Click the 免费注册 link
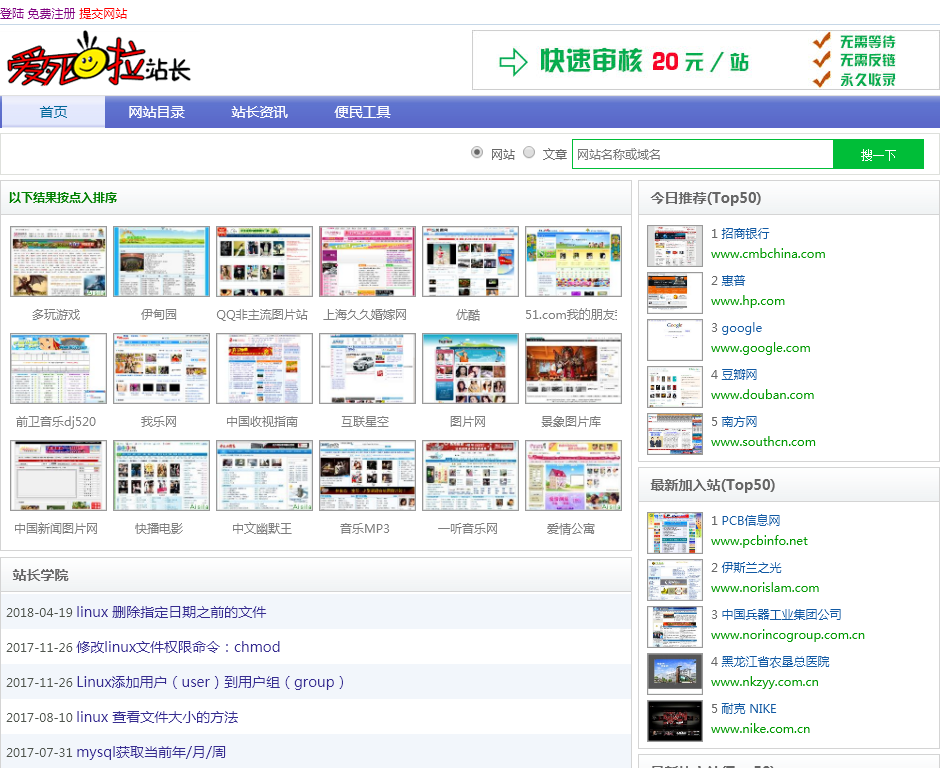 click(52, 13)
